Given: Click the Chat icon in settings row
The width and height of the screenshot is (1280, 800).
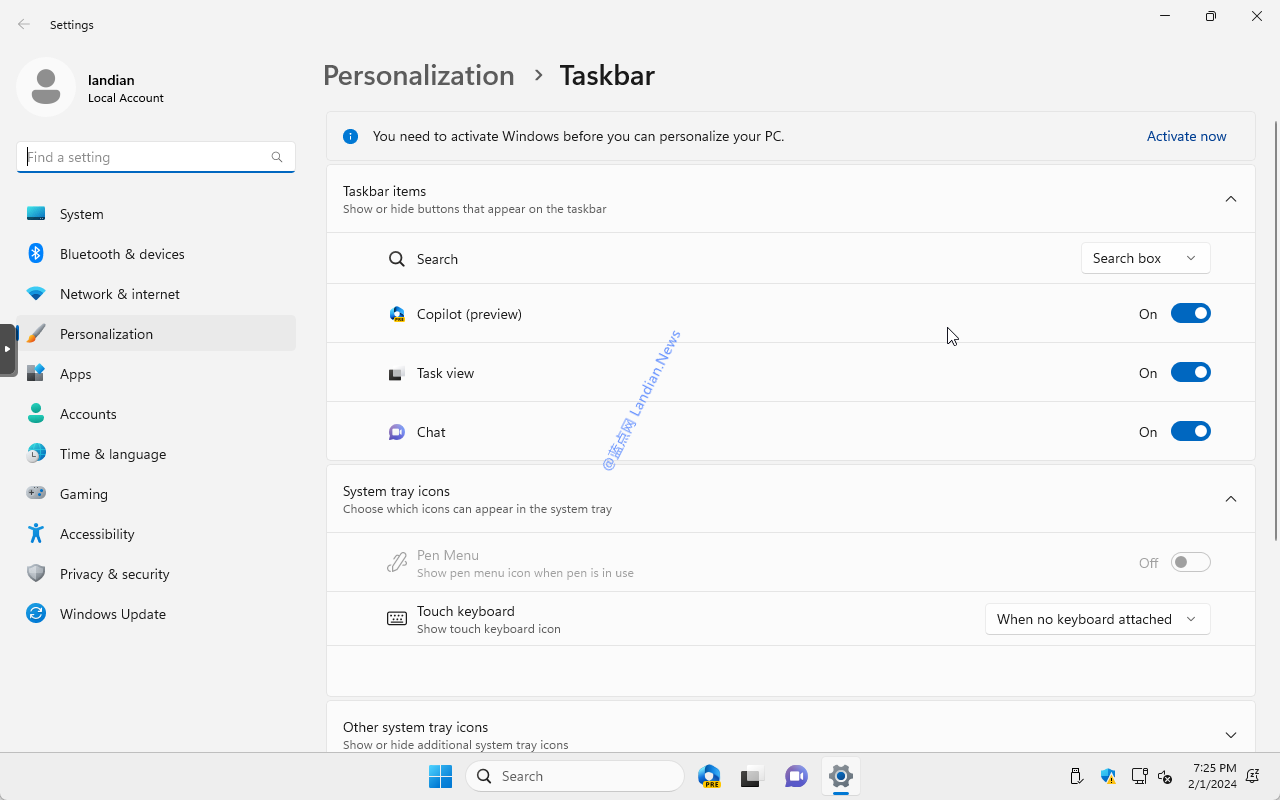Looking at the screenshot, I should [397, 432].
